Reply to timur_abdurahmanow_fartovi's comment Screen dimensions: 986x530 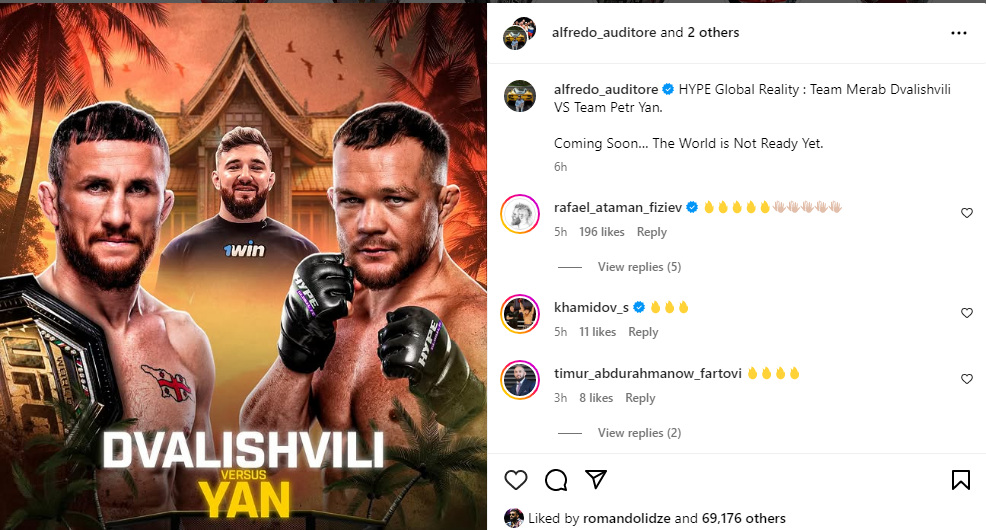640,398
